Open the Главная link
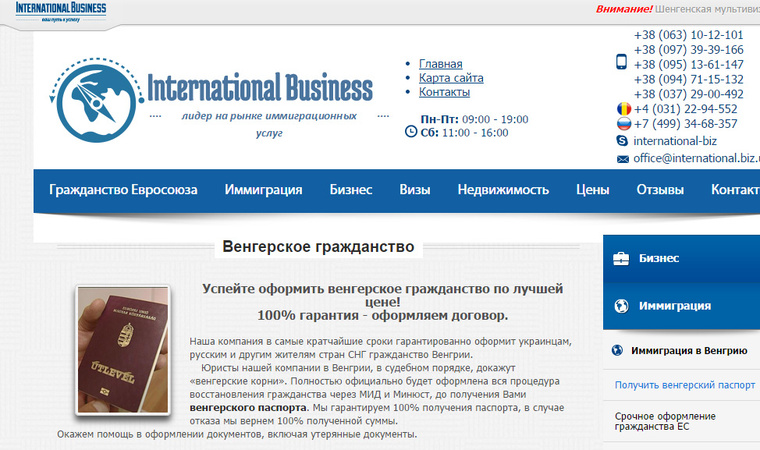 (441, 64)
